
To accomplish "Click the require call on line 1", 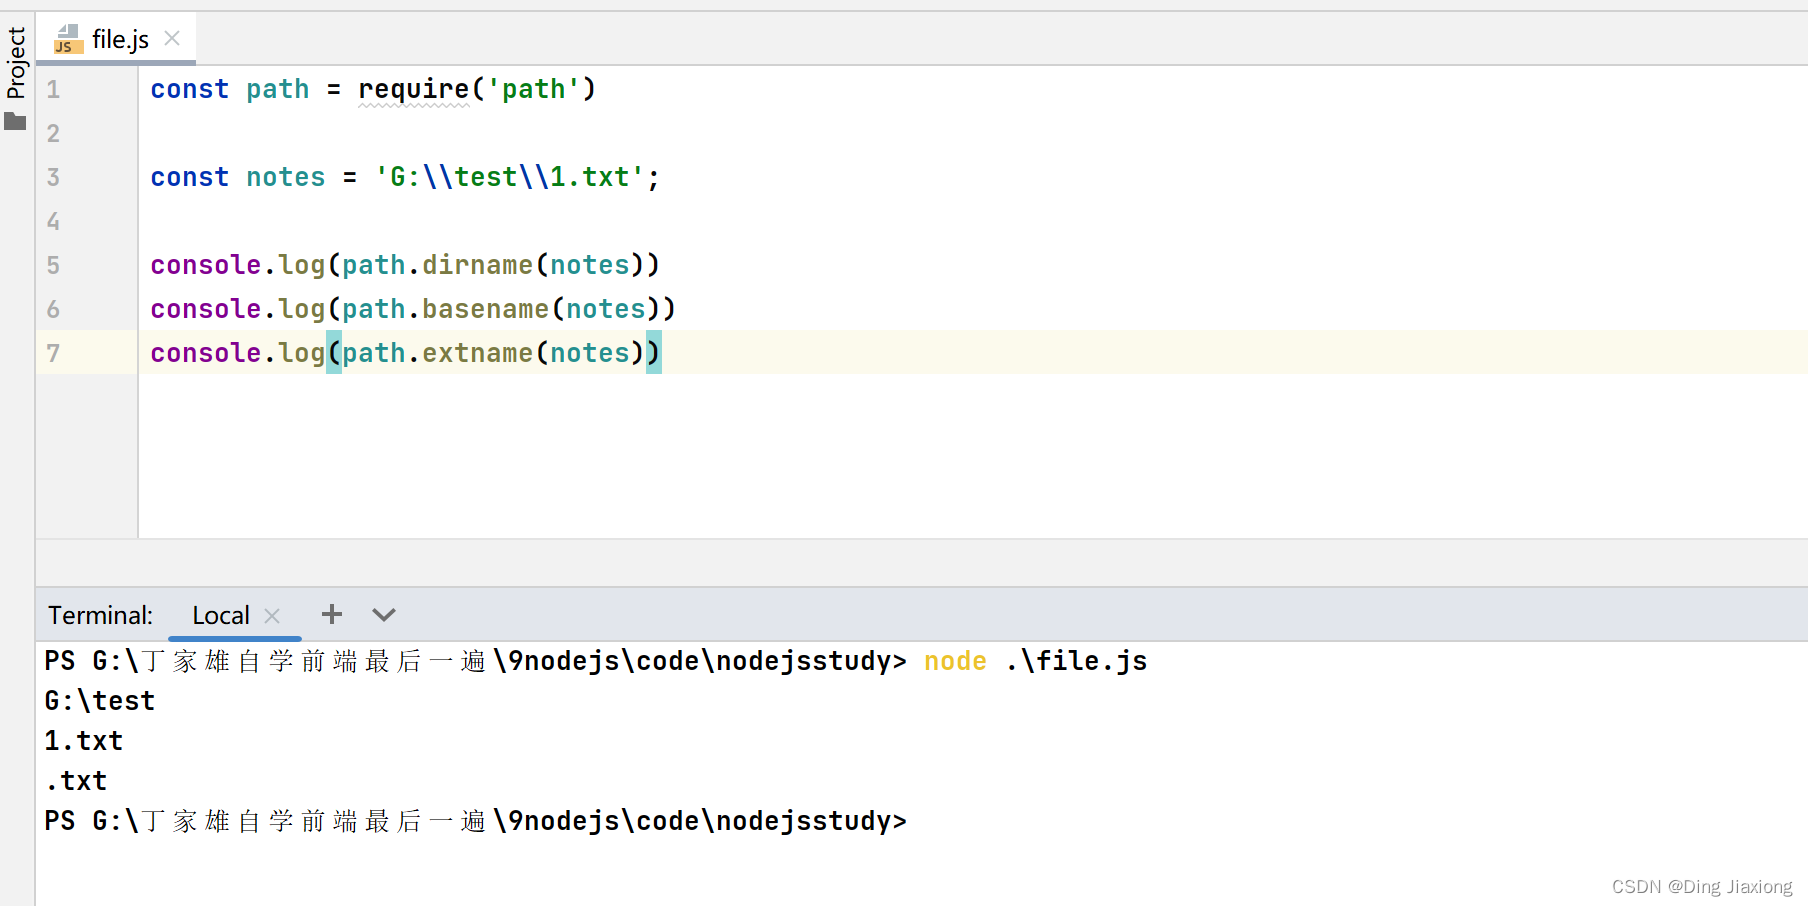I will pos(414,89).
